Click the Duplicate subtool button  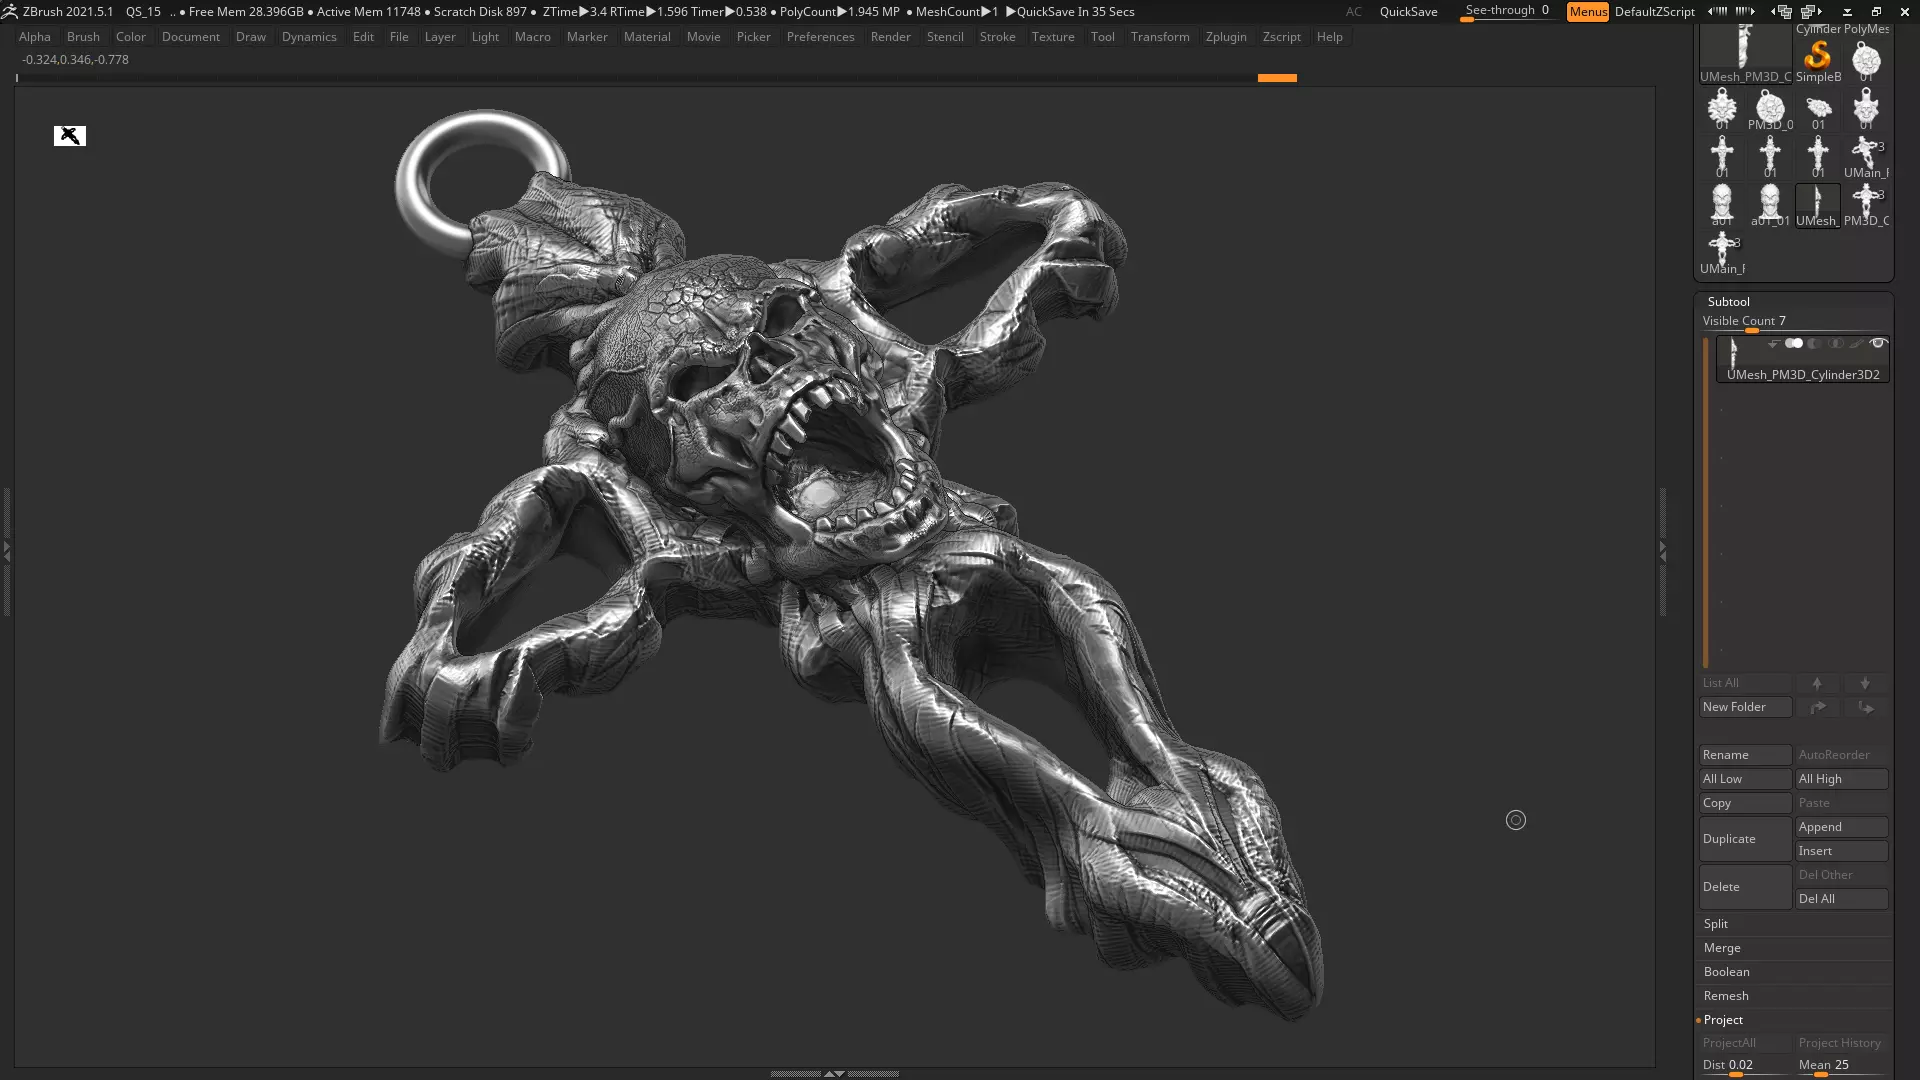[x=1745, y=839]
